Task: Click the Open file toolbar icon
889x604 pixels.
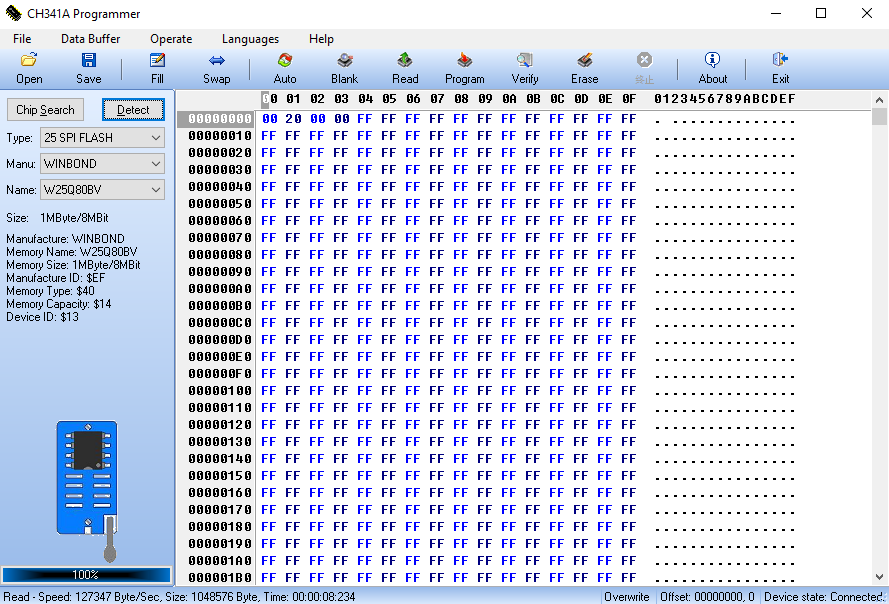Action: 29,68
